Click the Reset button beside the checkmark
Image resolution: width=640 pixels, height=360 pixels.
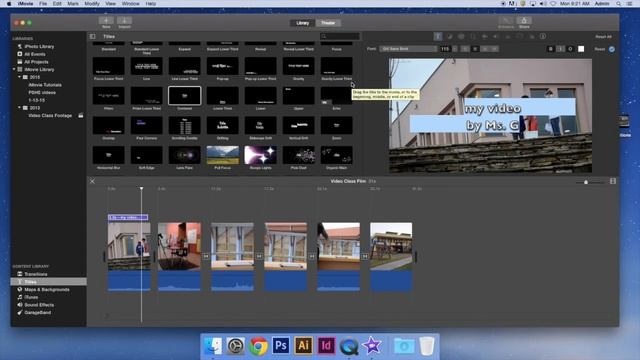pos(600,49)
